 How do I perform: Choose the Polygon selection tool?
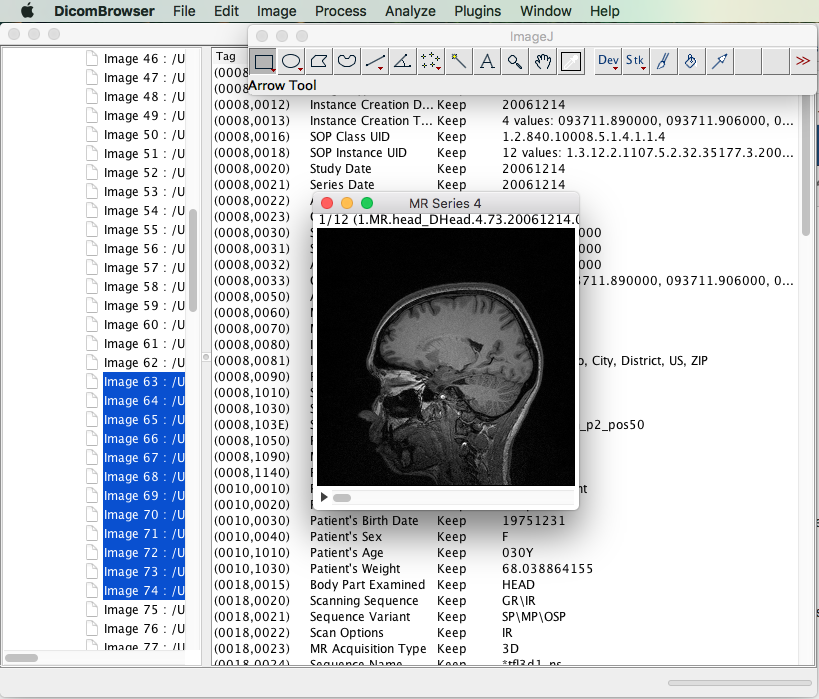pyautogui.click(x=319, y=62)
